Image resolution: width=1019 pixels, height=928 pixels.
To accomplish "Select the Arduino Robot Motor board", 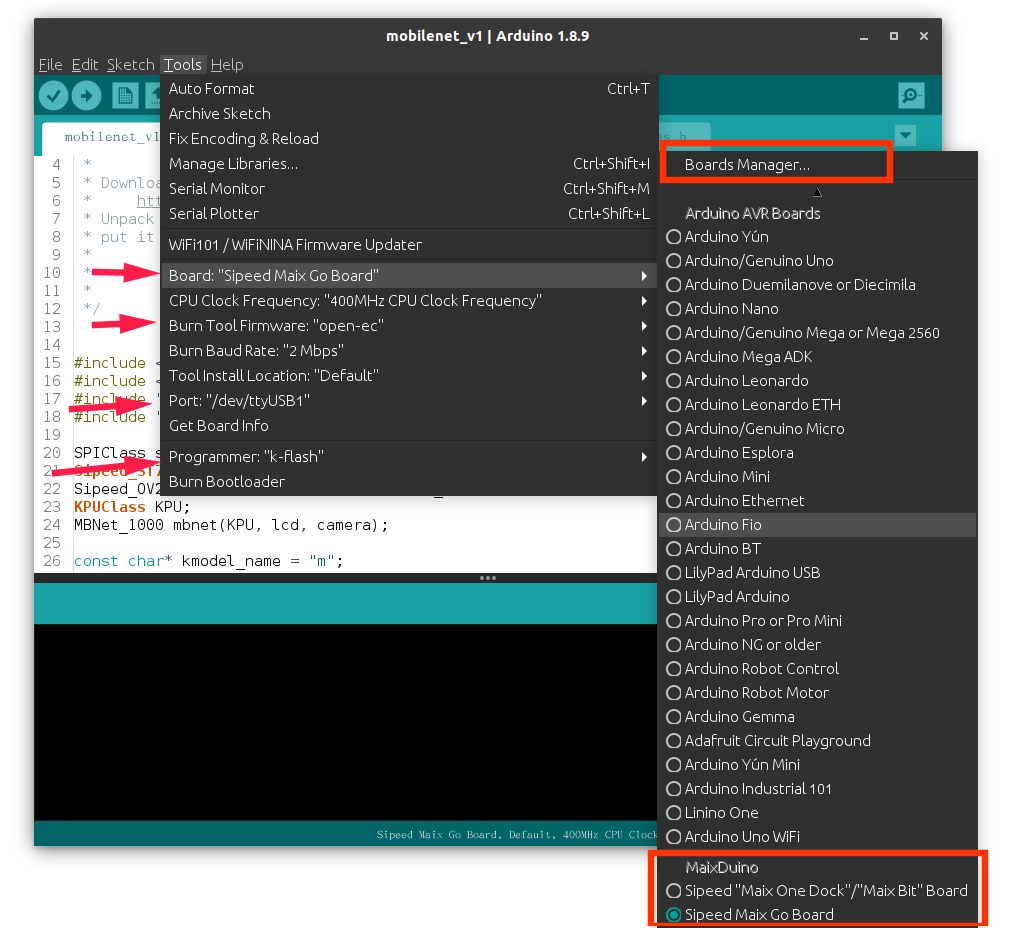I will [x=818, y=693].
